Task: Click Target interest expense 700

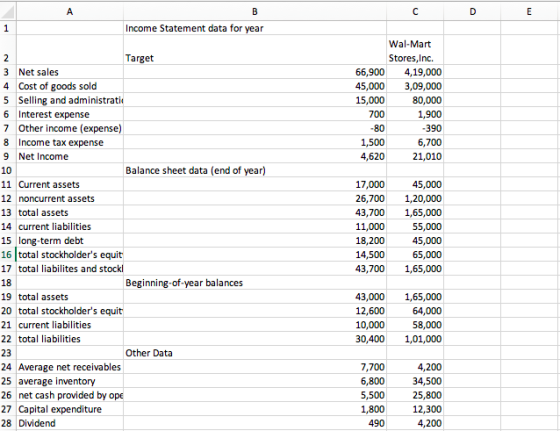Action: pos(255,114)
